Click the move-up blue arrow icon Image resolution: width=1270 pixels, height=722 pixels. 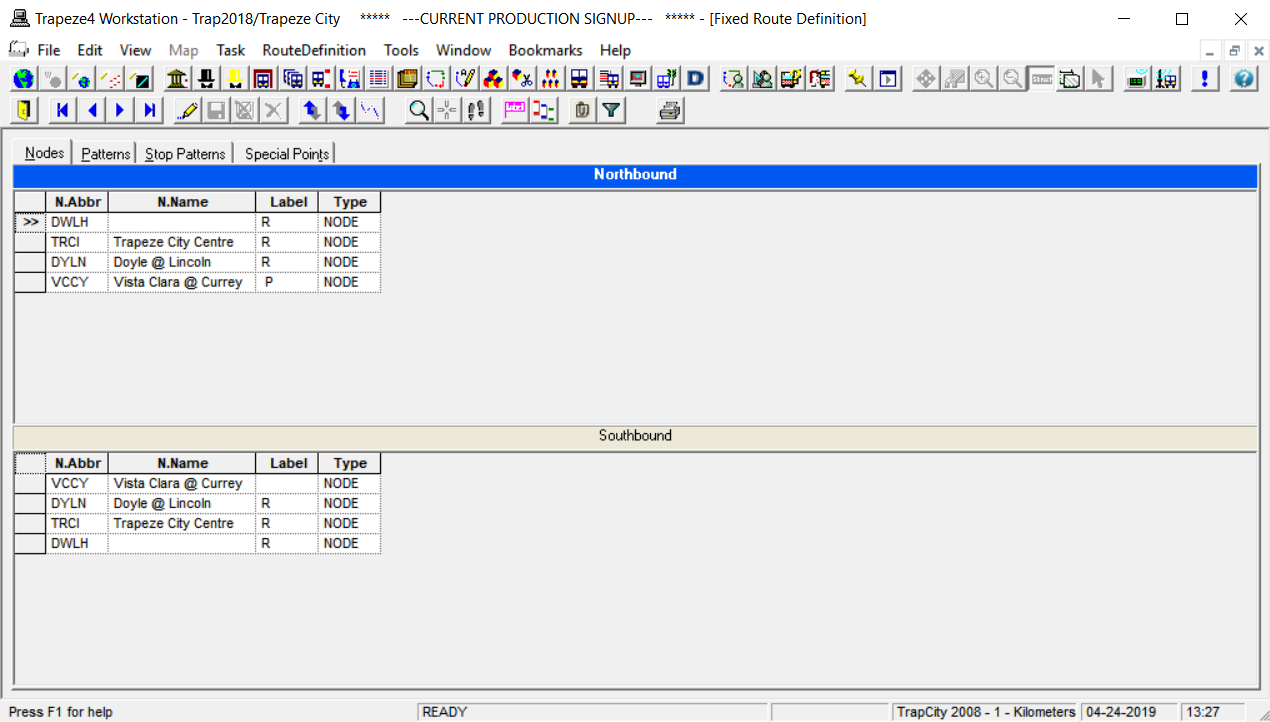[311, 110]
